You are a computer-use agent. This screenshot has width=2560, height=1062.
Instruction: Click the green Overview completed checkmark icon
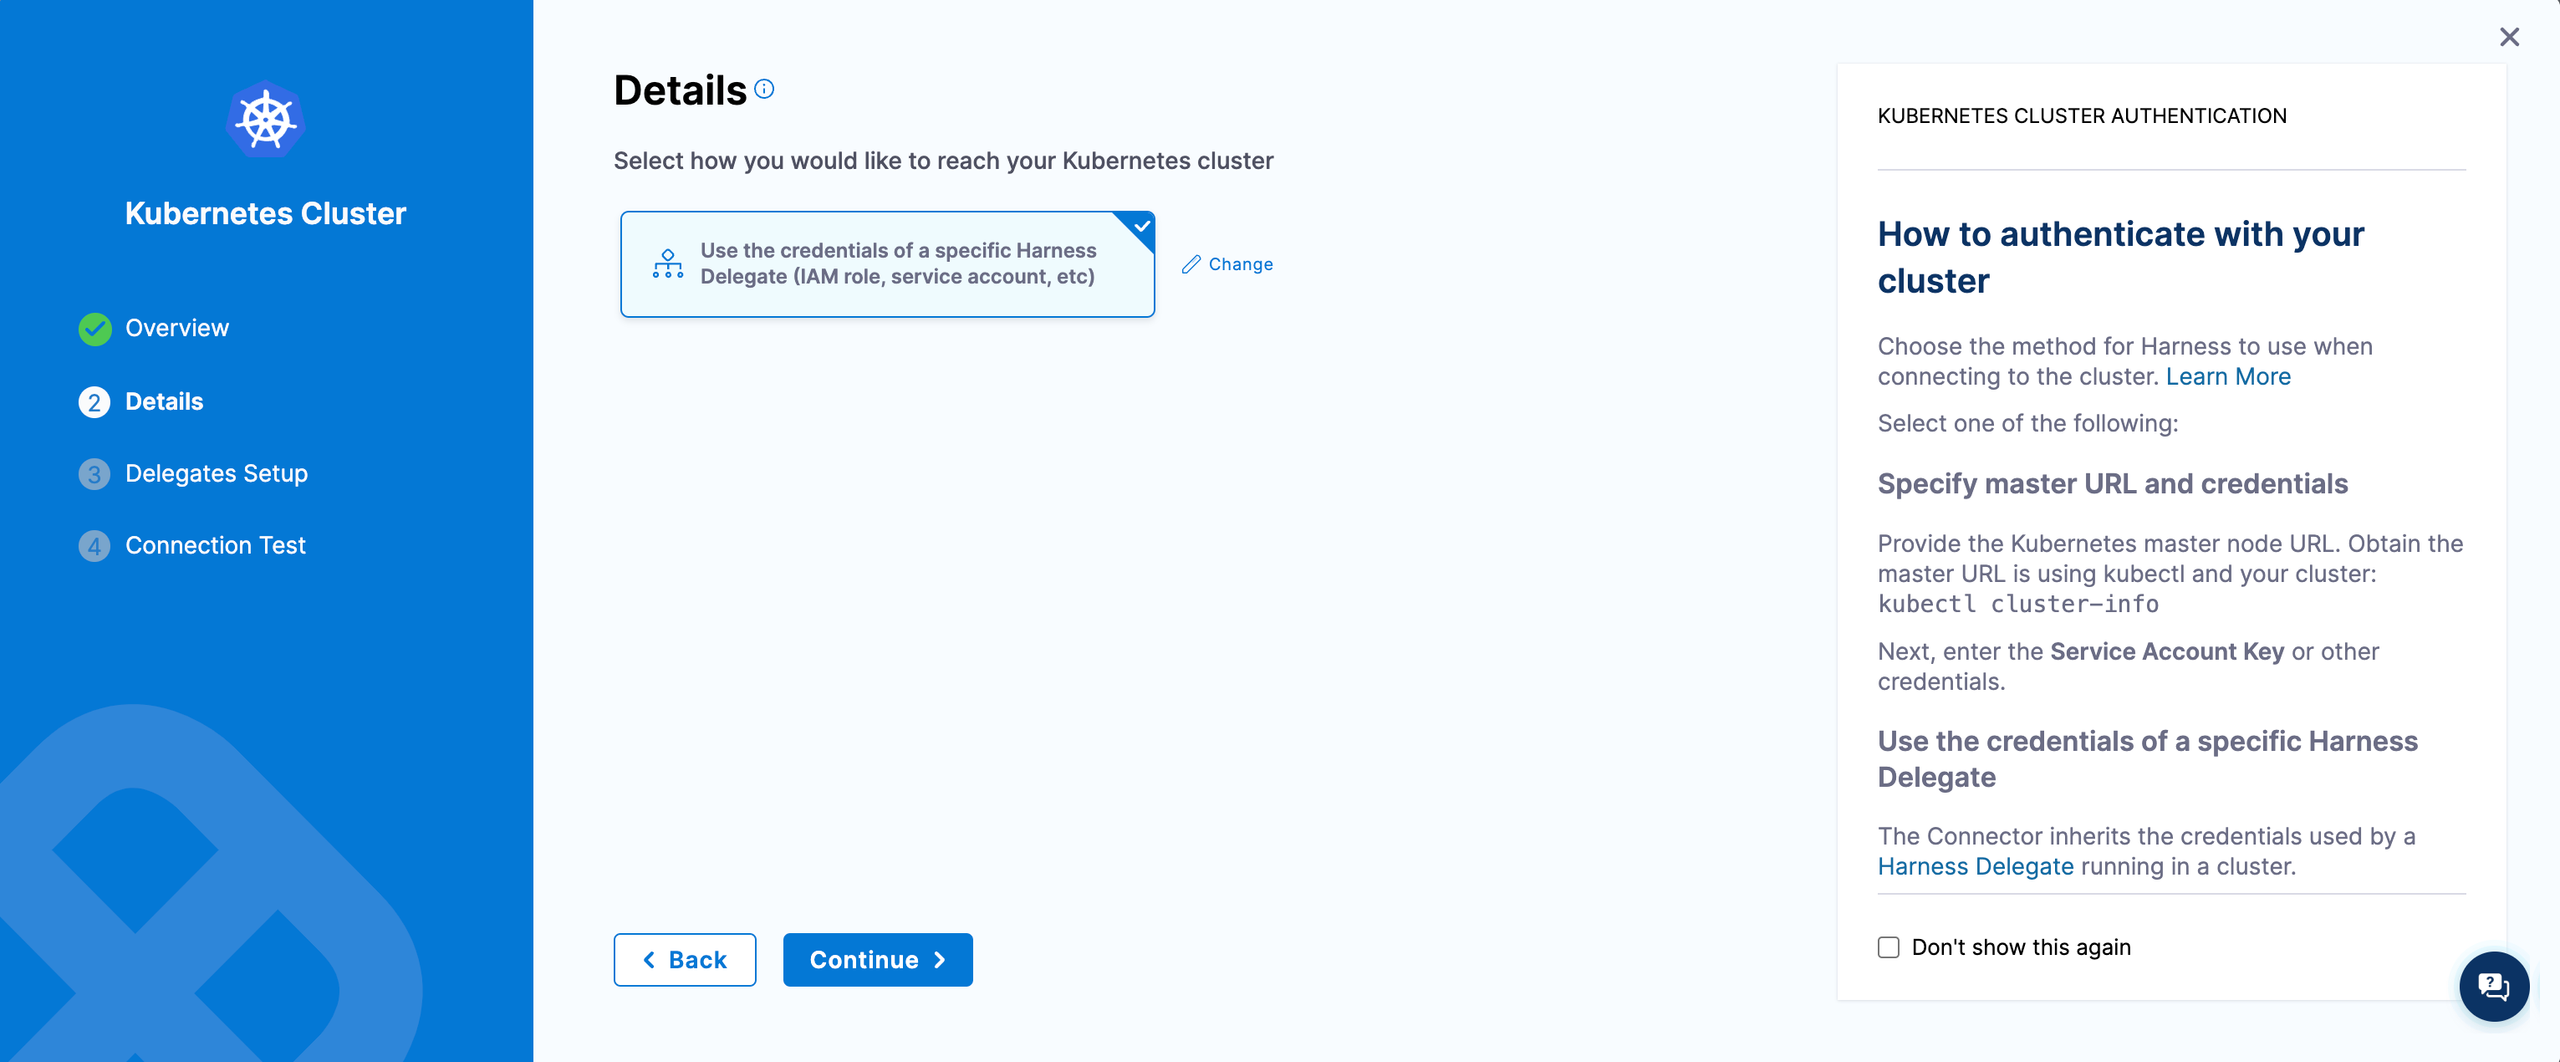point(95,329)
